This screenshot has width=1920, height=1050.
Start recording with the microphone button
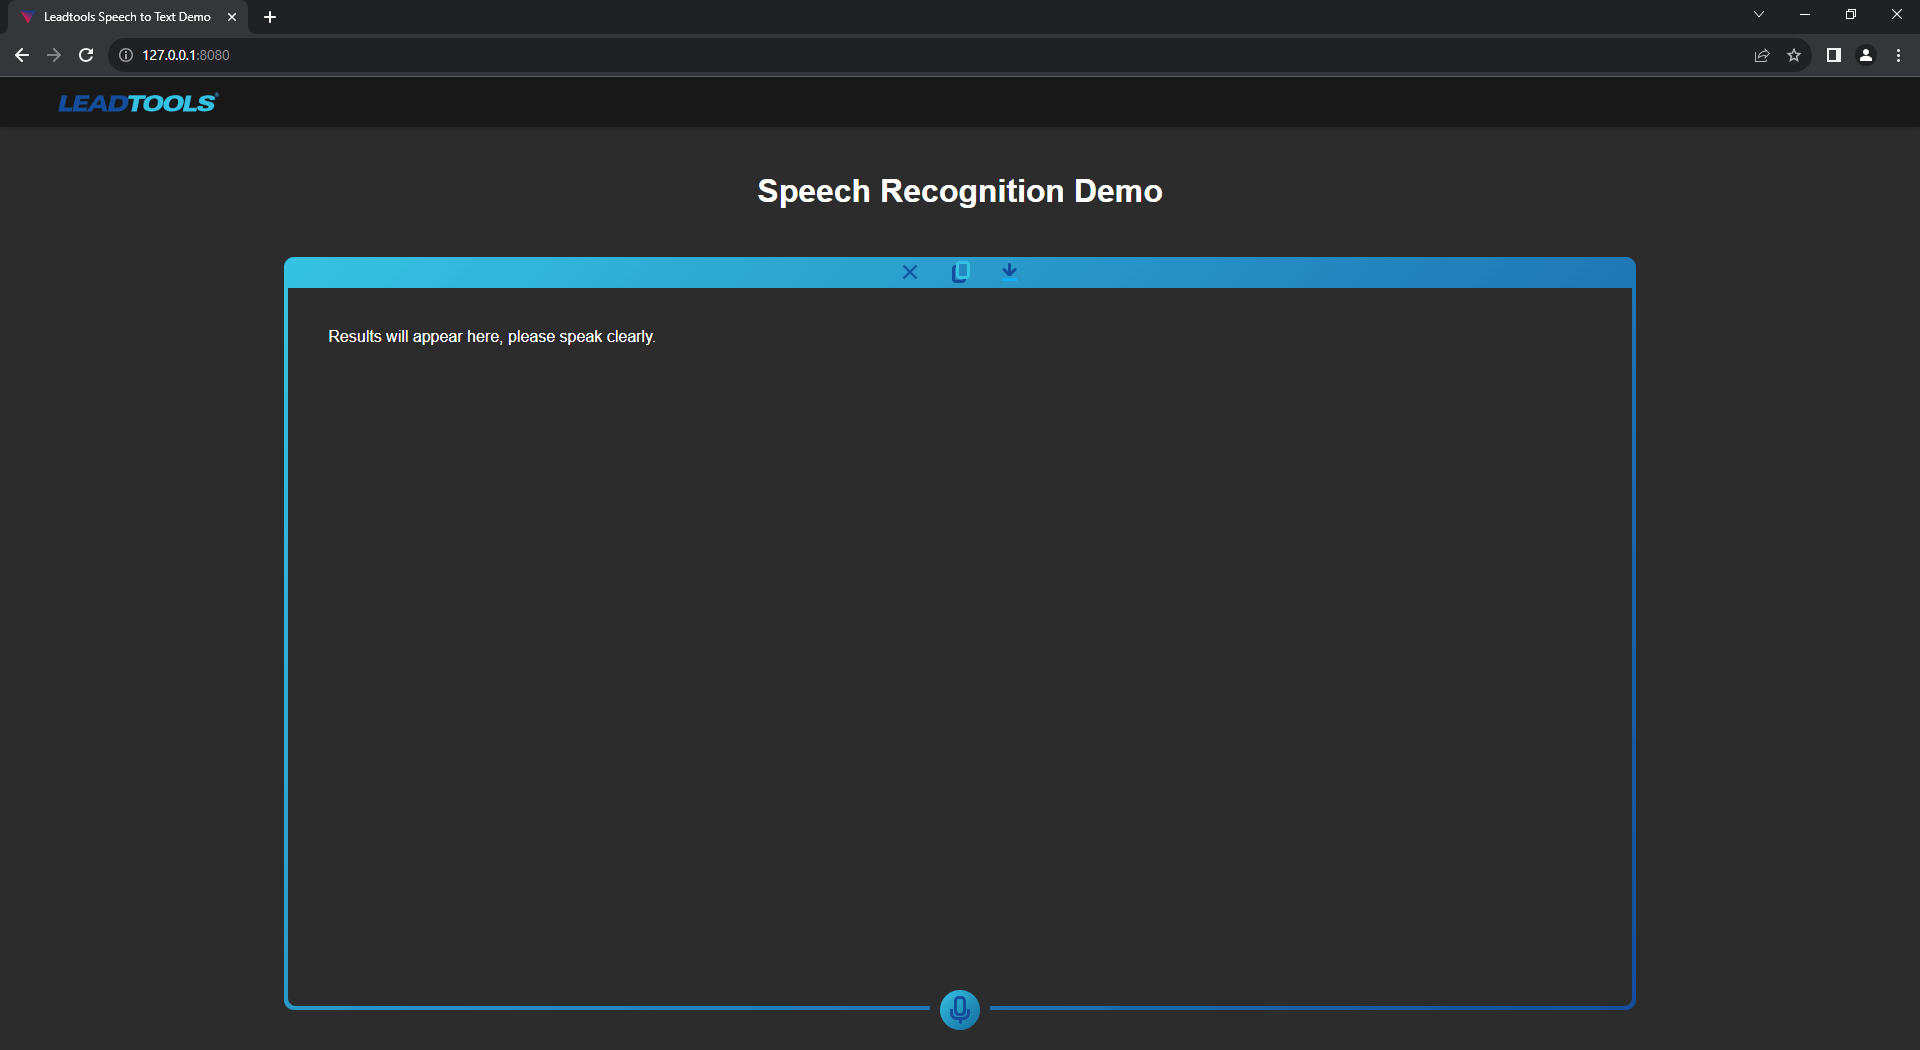[960, 1009]
